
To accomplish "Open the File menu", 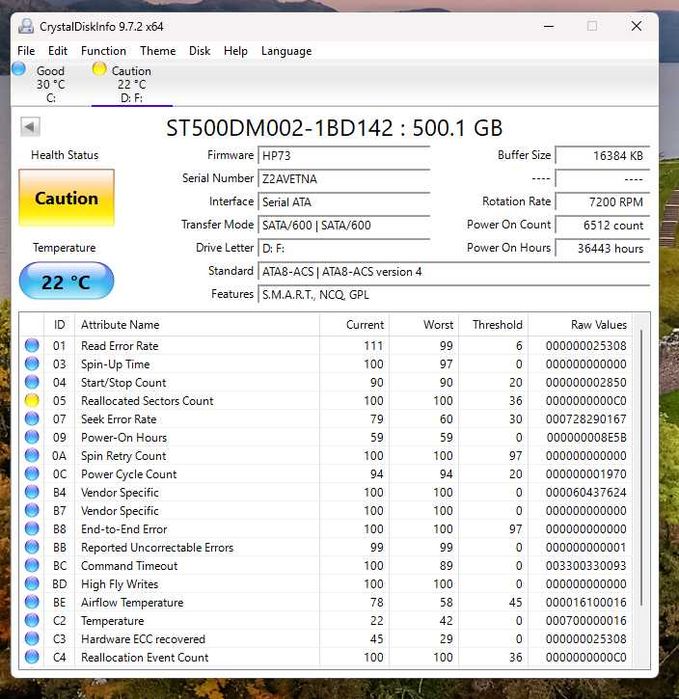I will (x=26, y=51).
